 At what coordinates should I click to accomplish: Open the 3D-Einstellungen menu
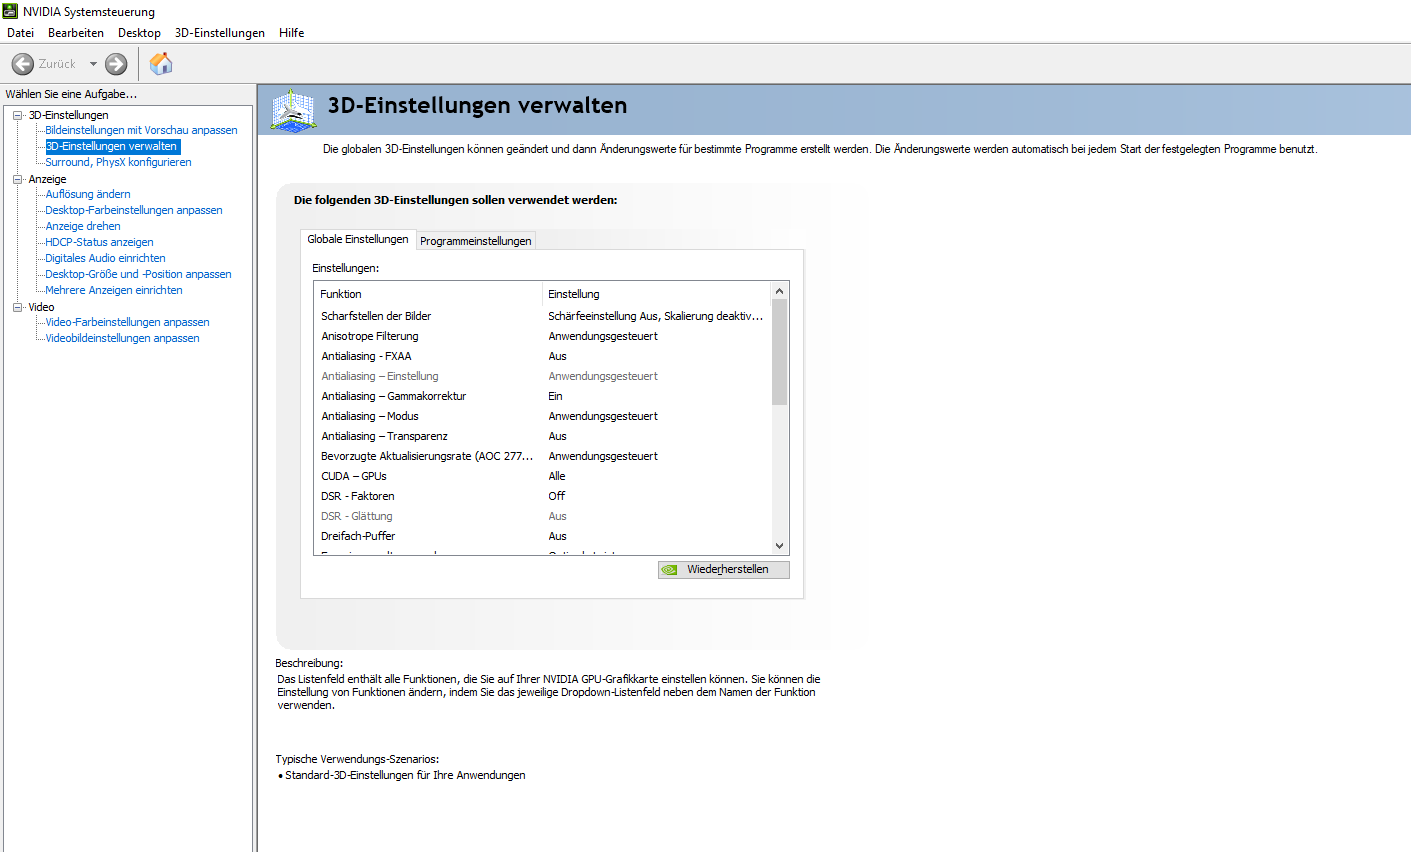pyautogui.click(x=220, y=33)
